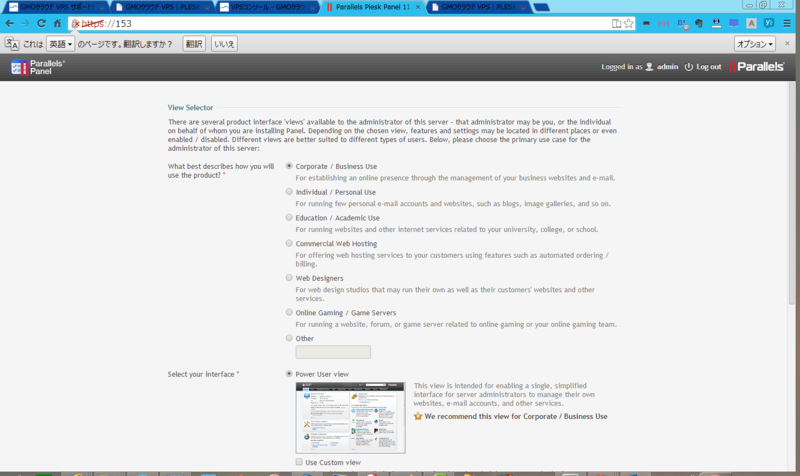This screenshot has width=800, height=476.
Task: Reload the page with the refresh icon
Action: coord(41,23)
